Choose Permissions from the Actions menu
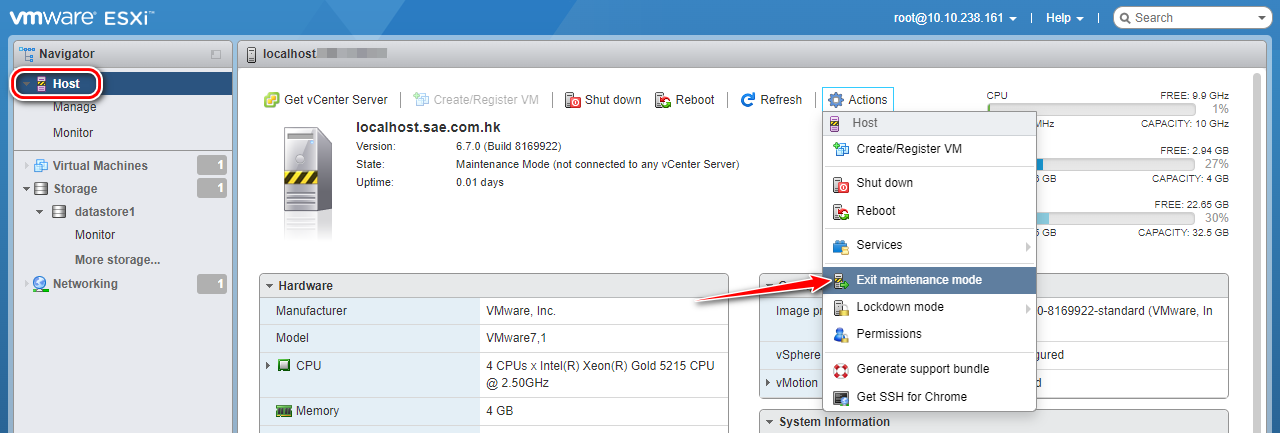1280x433 pixels. [888, 334]
